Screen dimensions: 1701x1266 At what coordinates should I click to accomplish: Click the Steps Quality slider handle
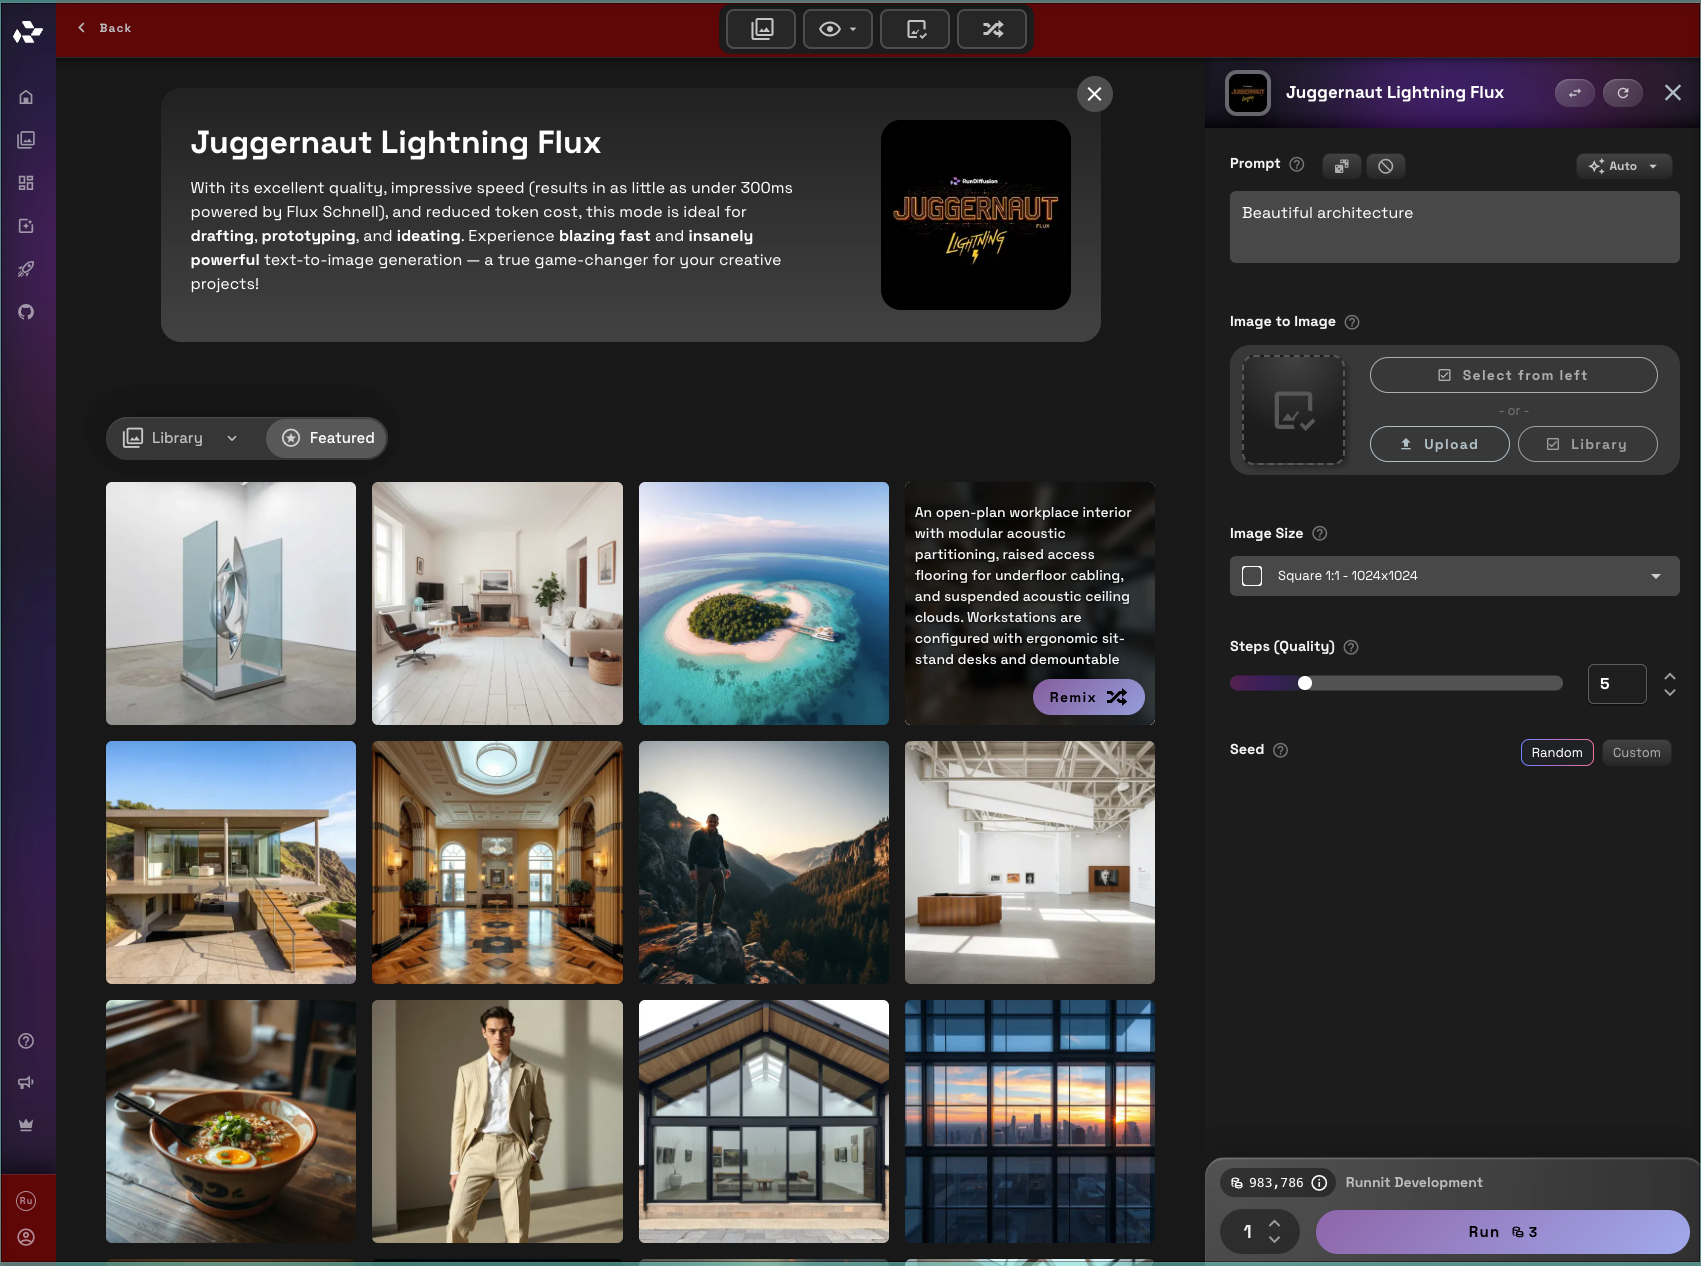tap(1304, 683)
